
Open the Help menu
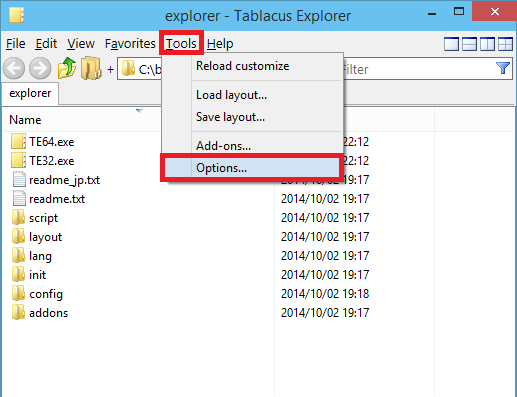(220, 44)
